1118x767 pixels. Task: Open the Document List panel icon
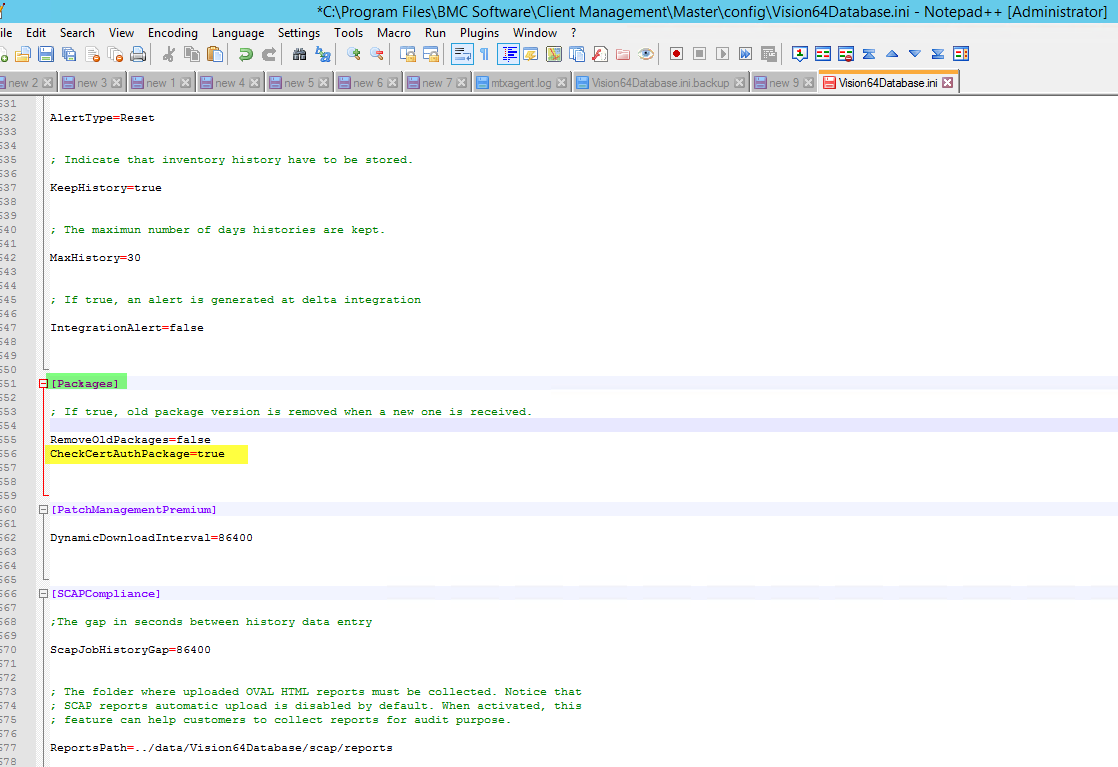[x=577, y=54]
